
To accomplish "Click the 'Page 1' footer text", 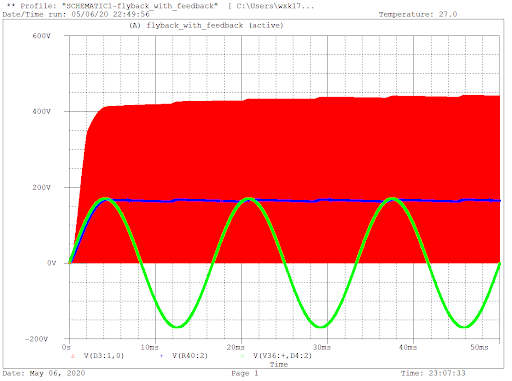I will point(245,373).
